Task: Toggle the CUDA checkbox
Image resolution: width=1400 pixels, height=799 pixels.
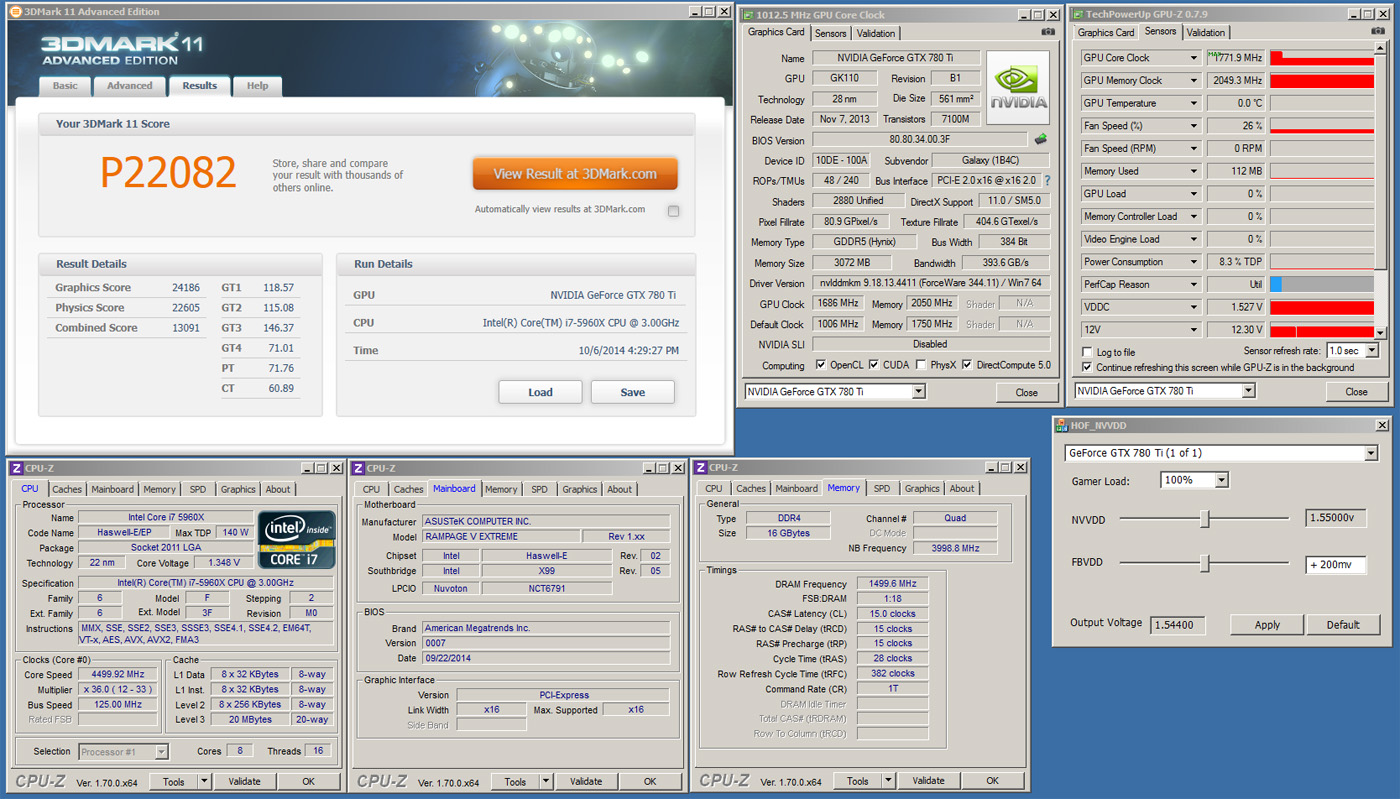Action: (874, 365)
